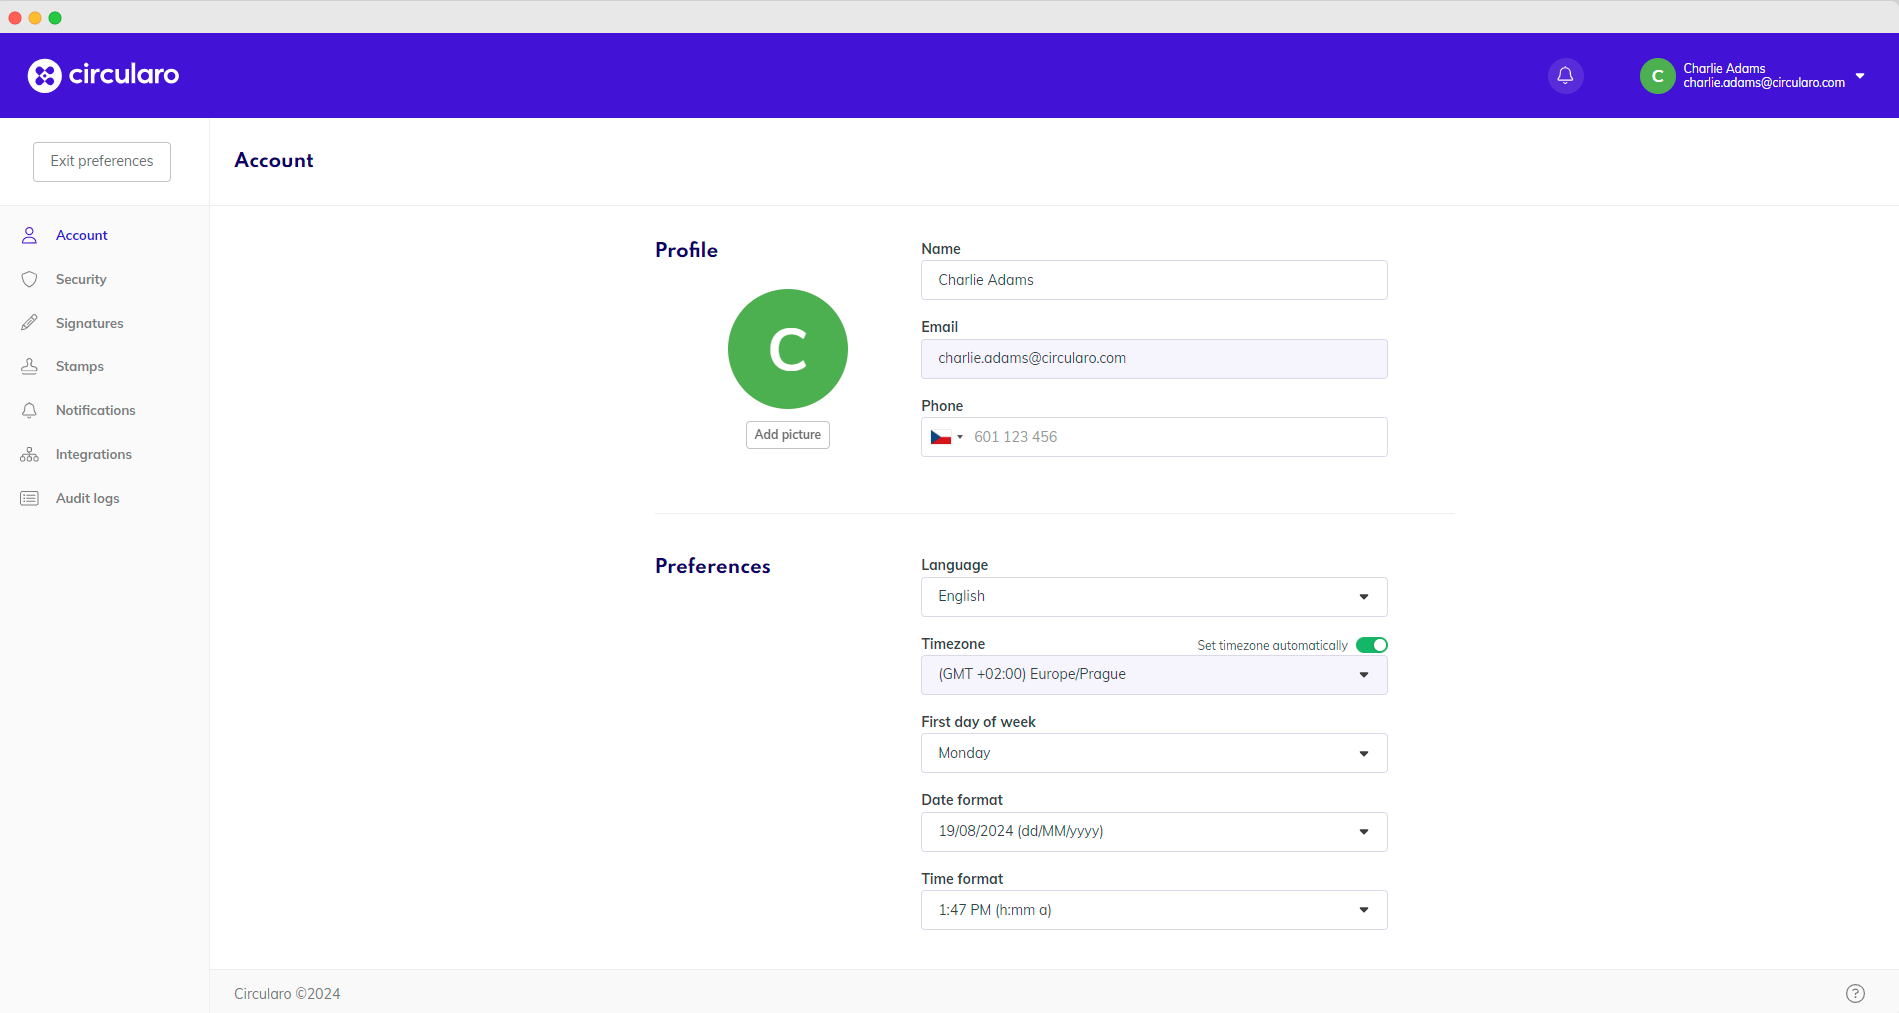Image resolution: width=1899 pixels, height=1013 pixels.
Task: Focus the Name input field
Action: pos(1153,280)
